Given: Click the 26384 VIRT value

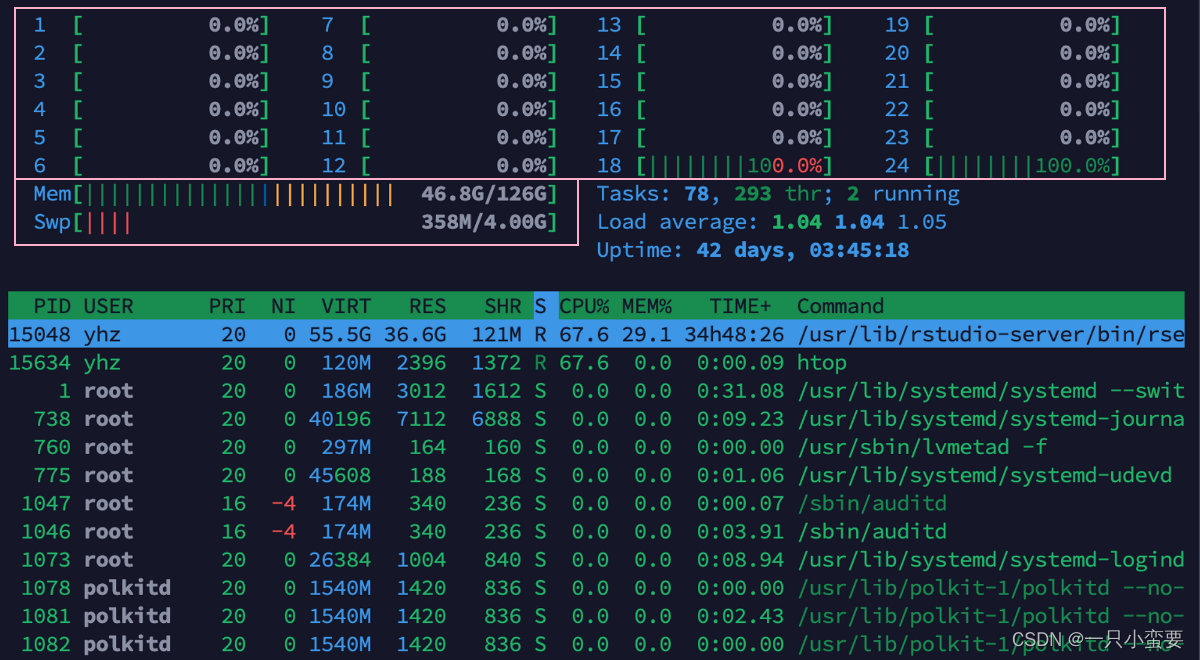Looking at the screenshot, I should pos(340,559).
